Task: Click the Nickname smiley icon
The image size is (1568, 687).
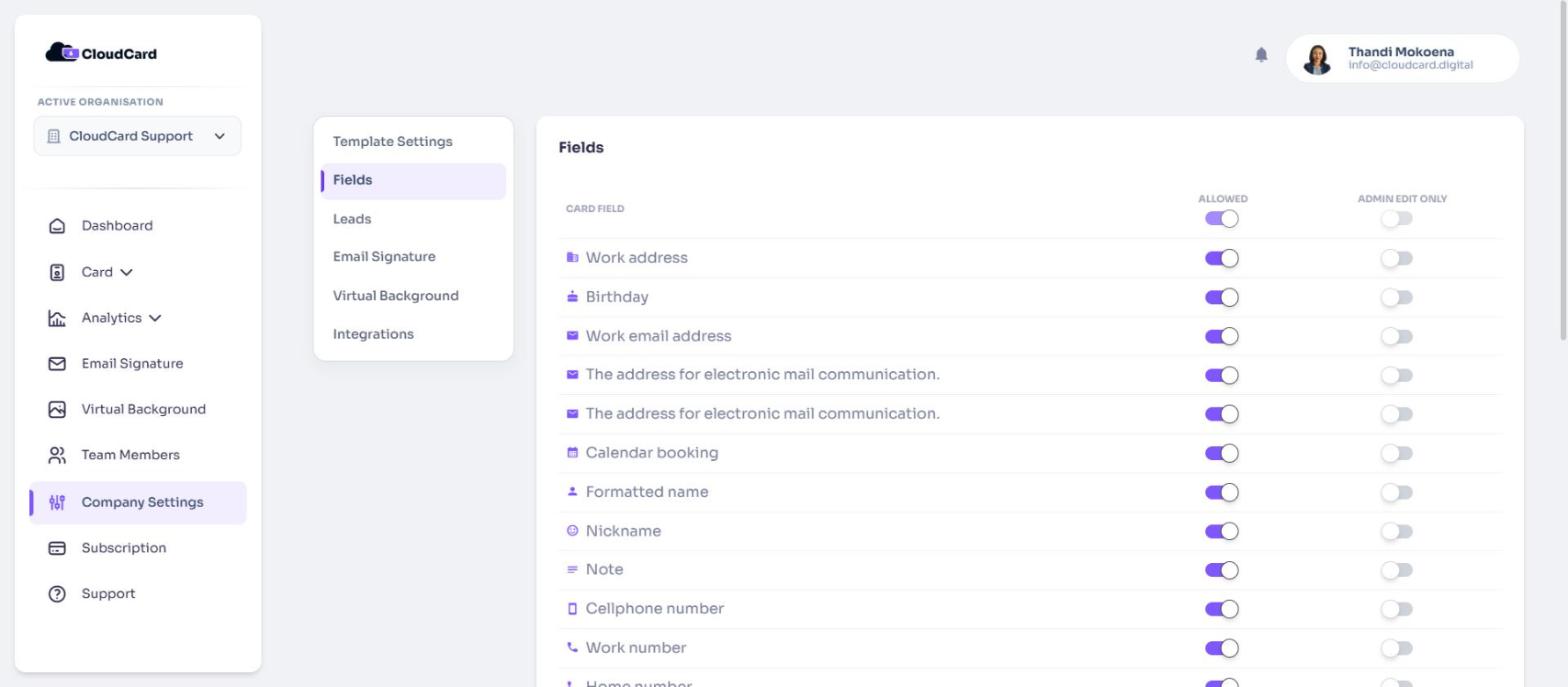Action: 572,531
